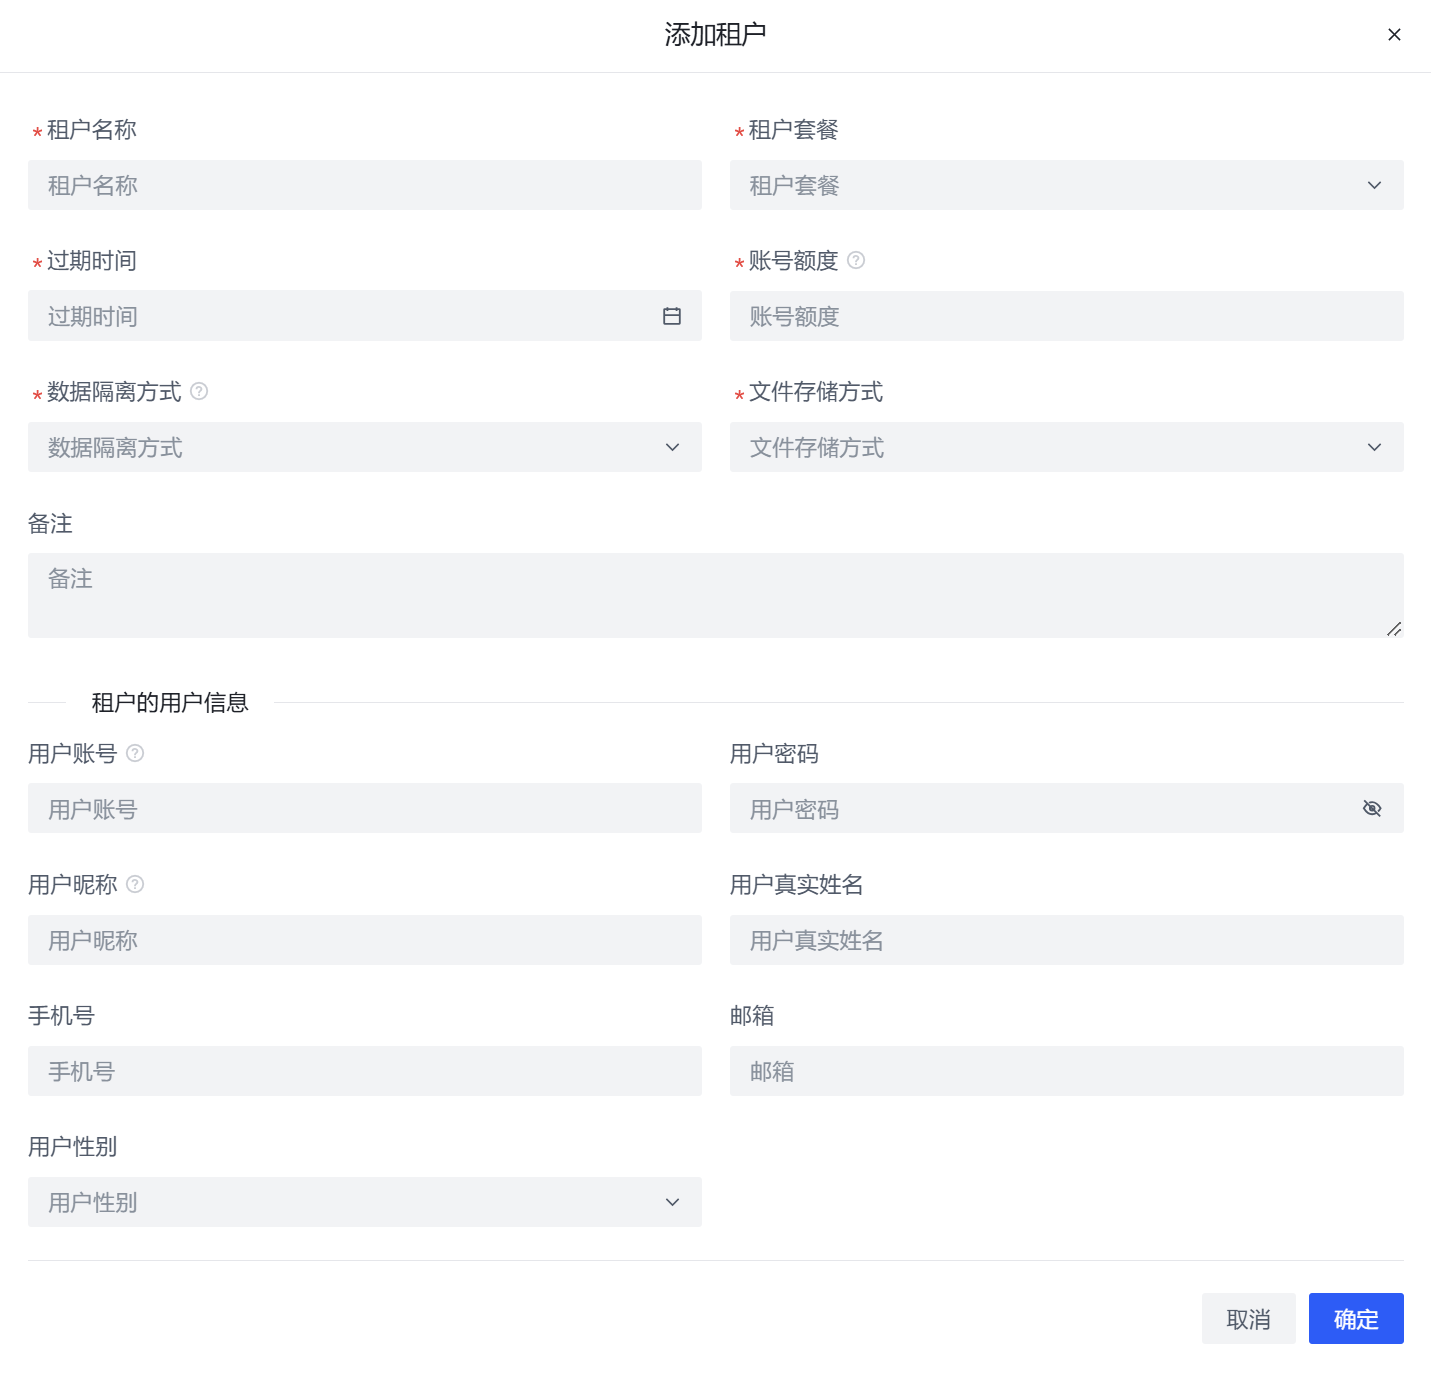Viewport: 1431px width, 1379px height.
Task: Focus the 备注 textarea
Action: tap(716, 596)
